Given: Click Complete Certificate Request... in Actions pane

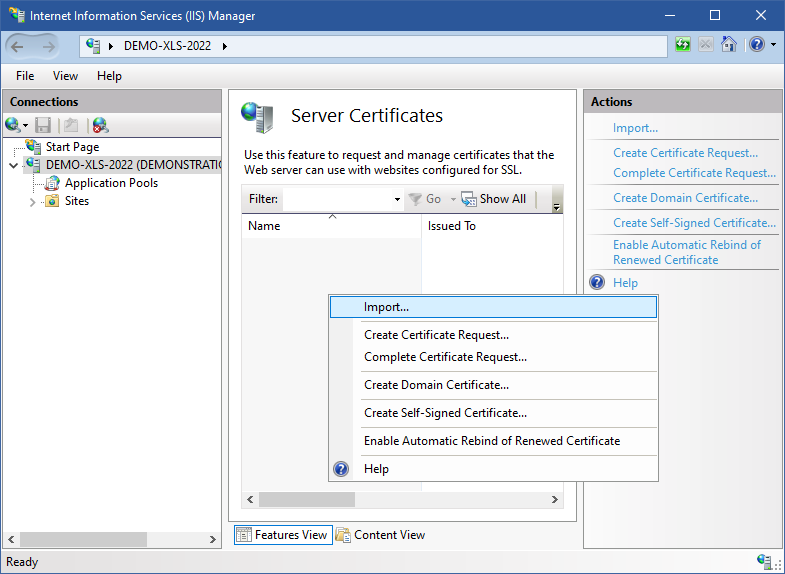Looking at the screenshot, I should 694,173.
